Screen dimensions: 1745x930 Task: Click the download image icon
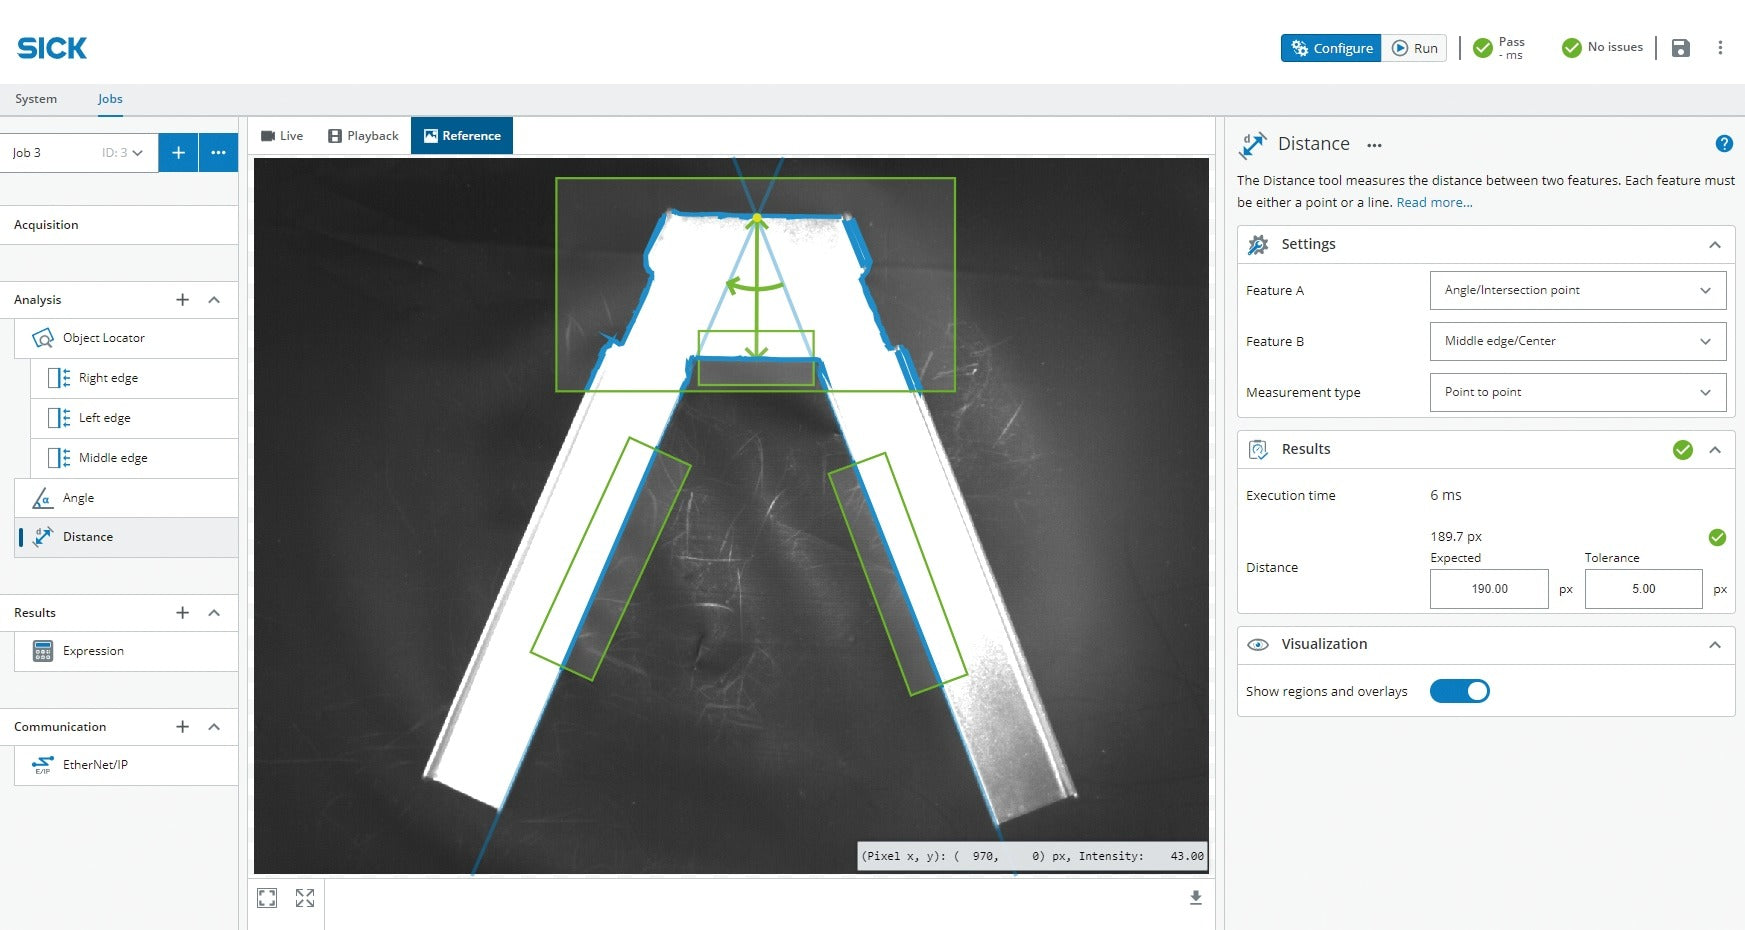[1195, 898]
